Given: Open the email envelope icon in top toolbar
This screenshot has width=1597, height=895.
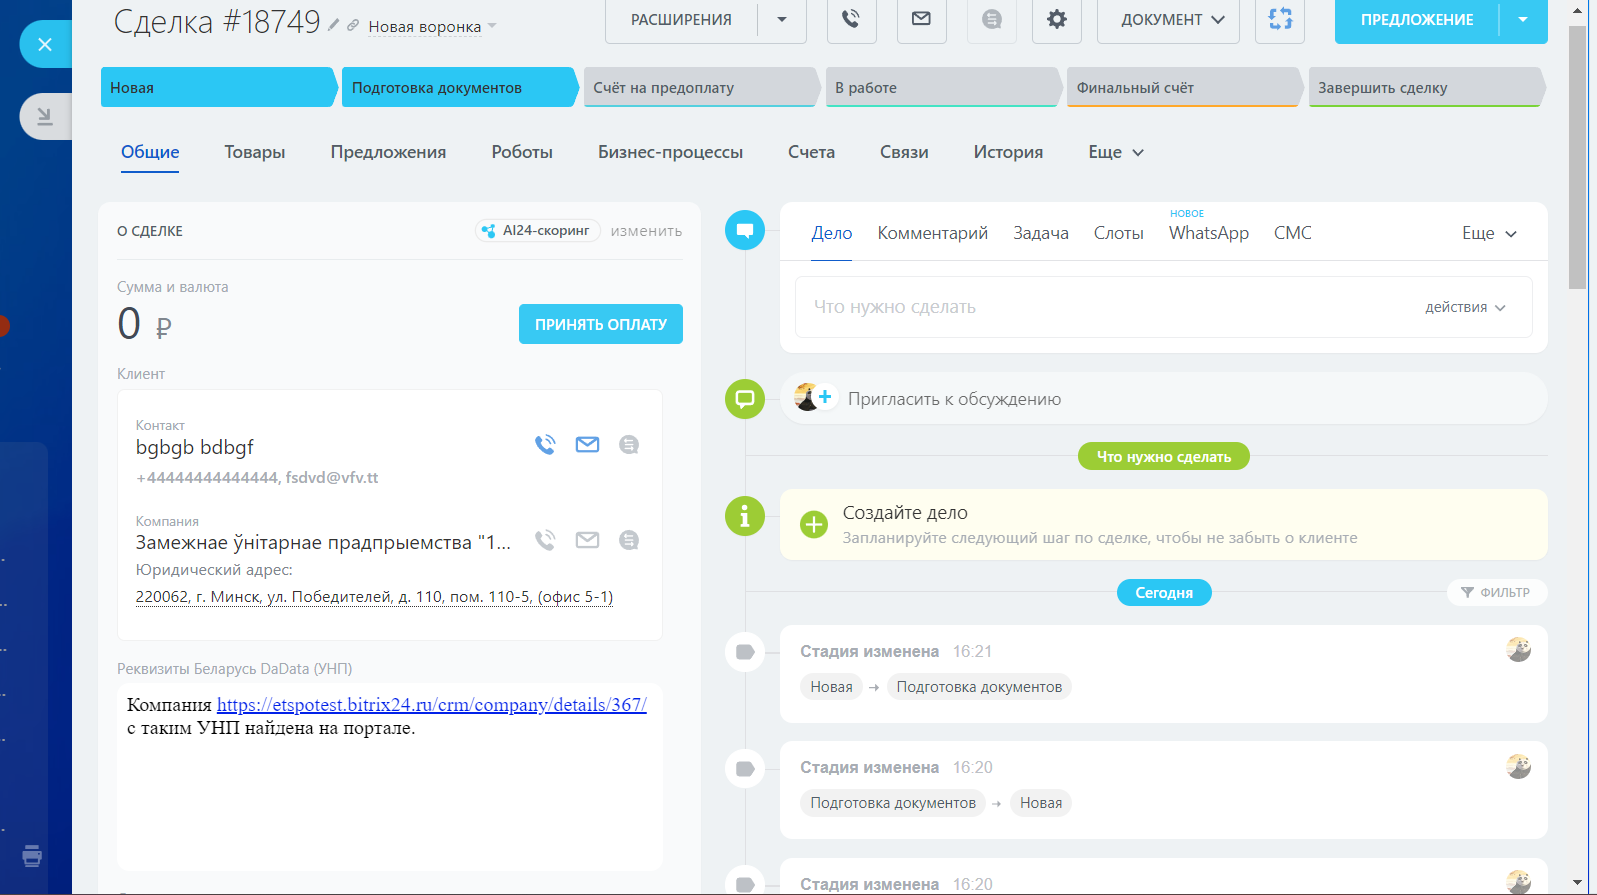Looking at the screenshot, I should pos(921,19).
